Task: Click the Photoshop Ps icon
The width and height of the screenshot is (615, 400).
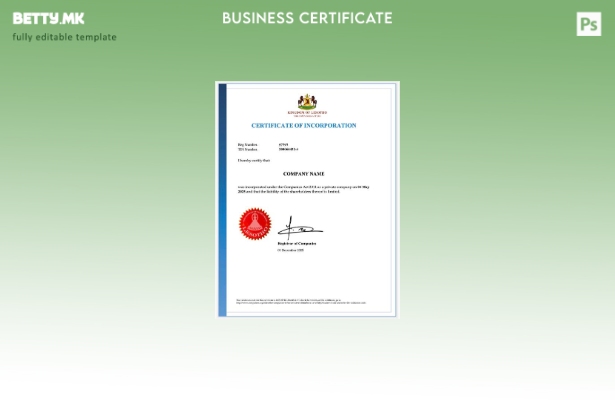Action: (x=589, y=24)
